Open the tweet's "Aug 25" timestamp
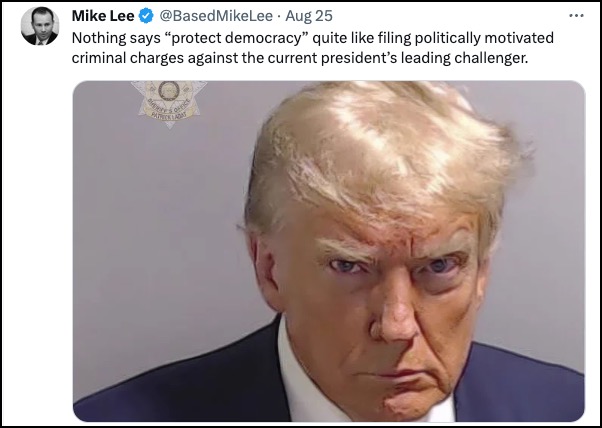 (x=309, y=16)
